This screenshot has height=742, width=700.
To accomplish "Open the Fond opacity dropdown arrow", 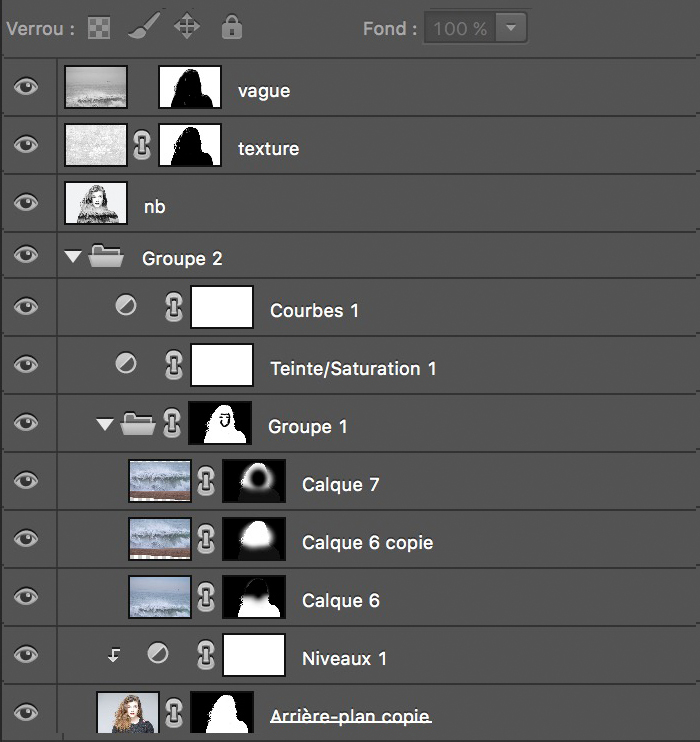I will point(511,28).
